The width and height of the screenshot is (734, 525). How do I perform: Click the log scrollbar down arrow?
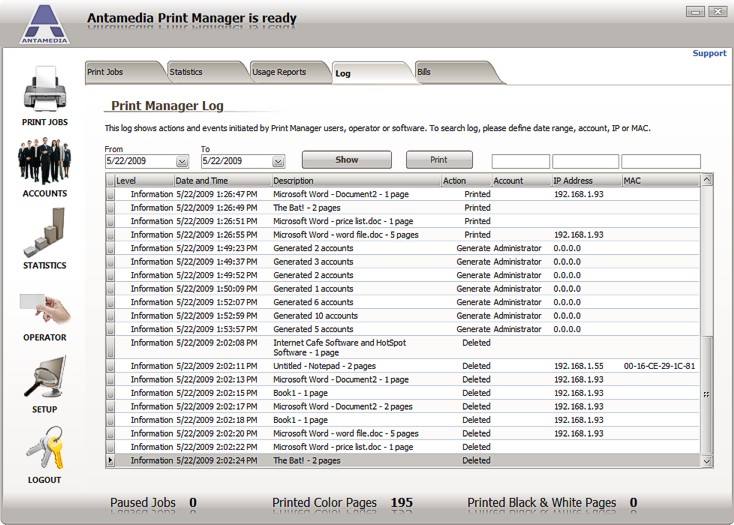[707, 461]
